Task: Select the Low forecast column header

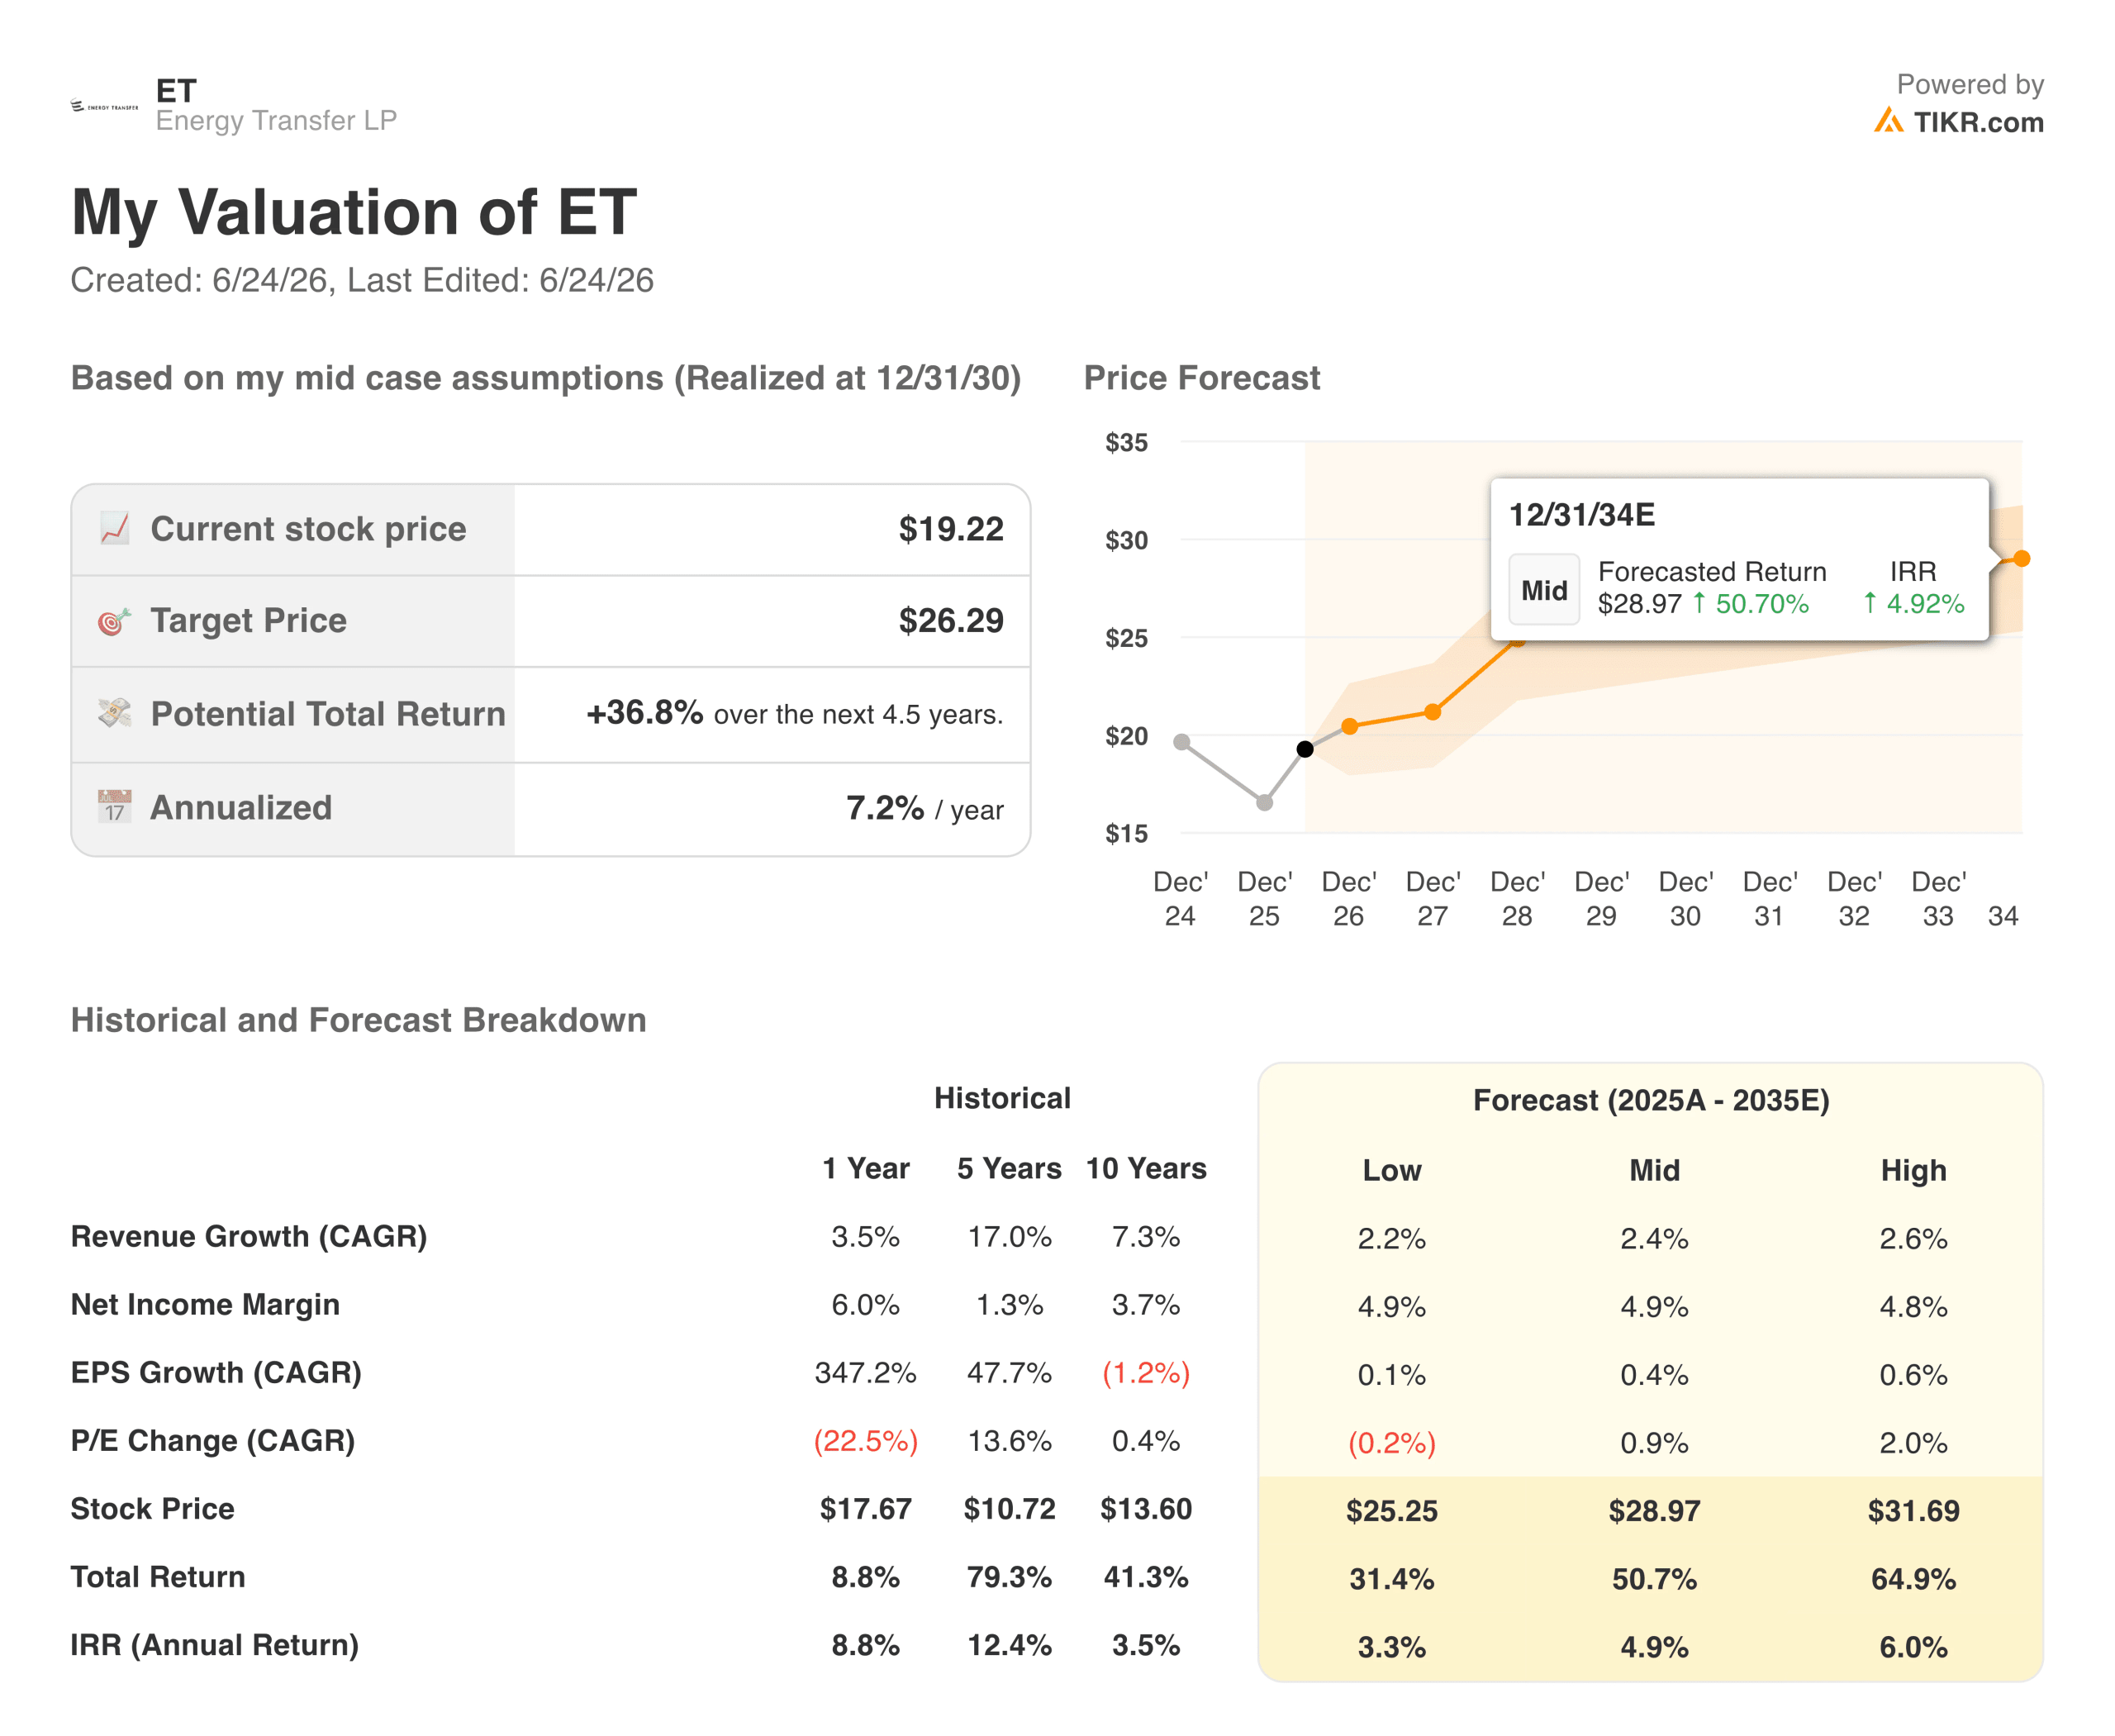Action: tap(1391, 1170)
